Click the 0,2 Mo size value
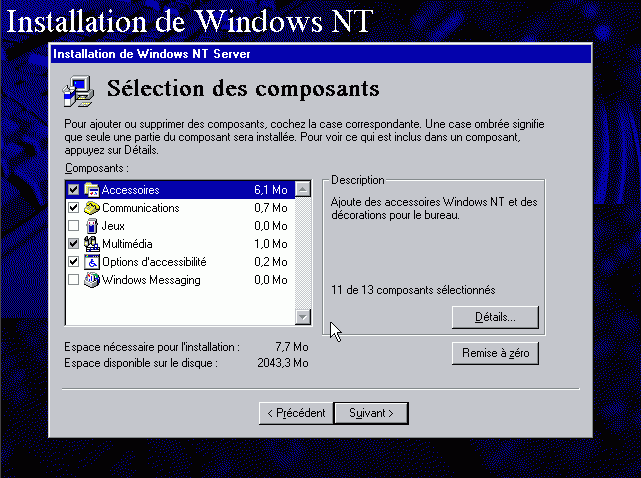This screenshot has width=641, height=478. 271,262
